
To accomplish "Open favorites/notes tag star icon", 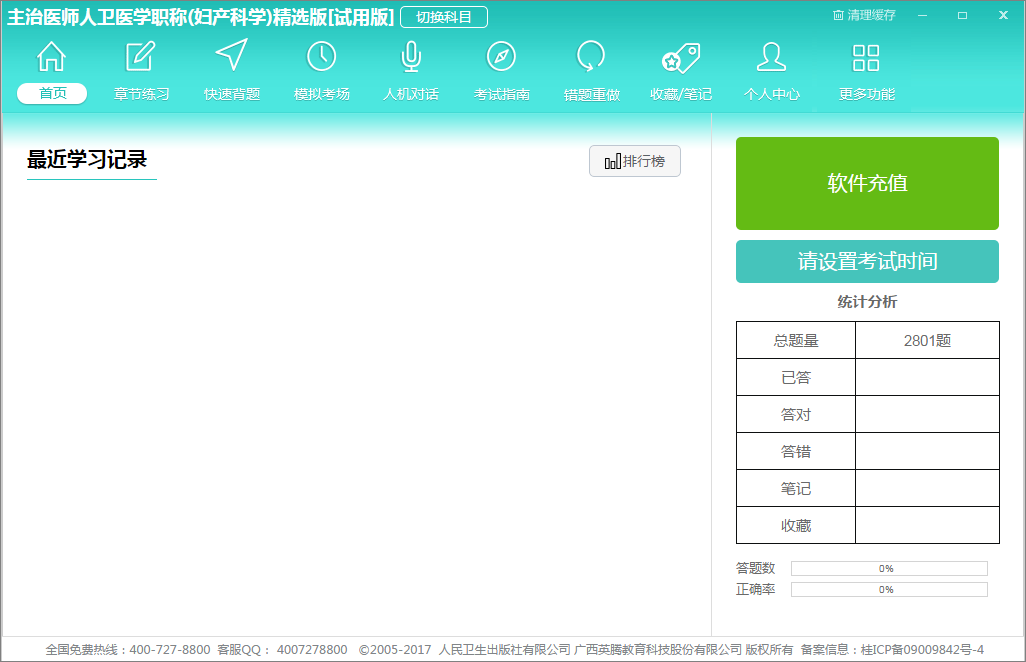I will click(681, 58).
